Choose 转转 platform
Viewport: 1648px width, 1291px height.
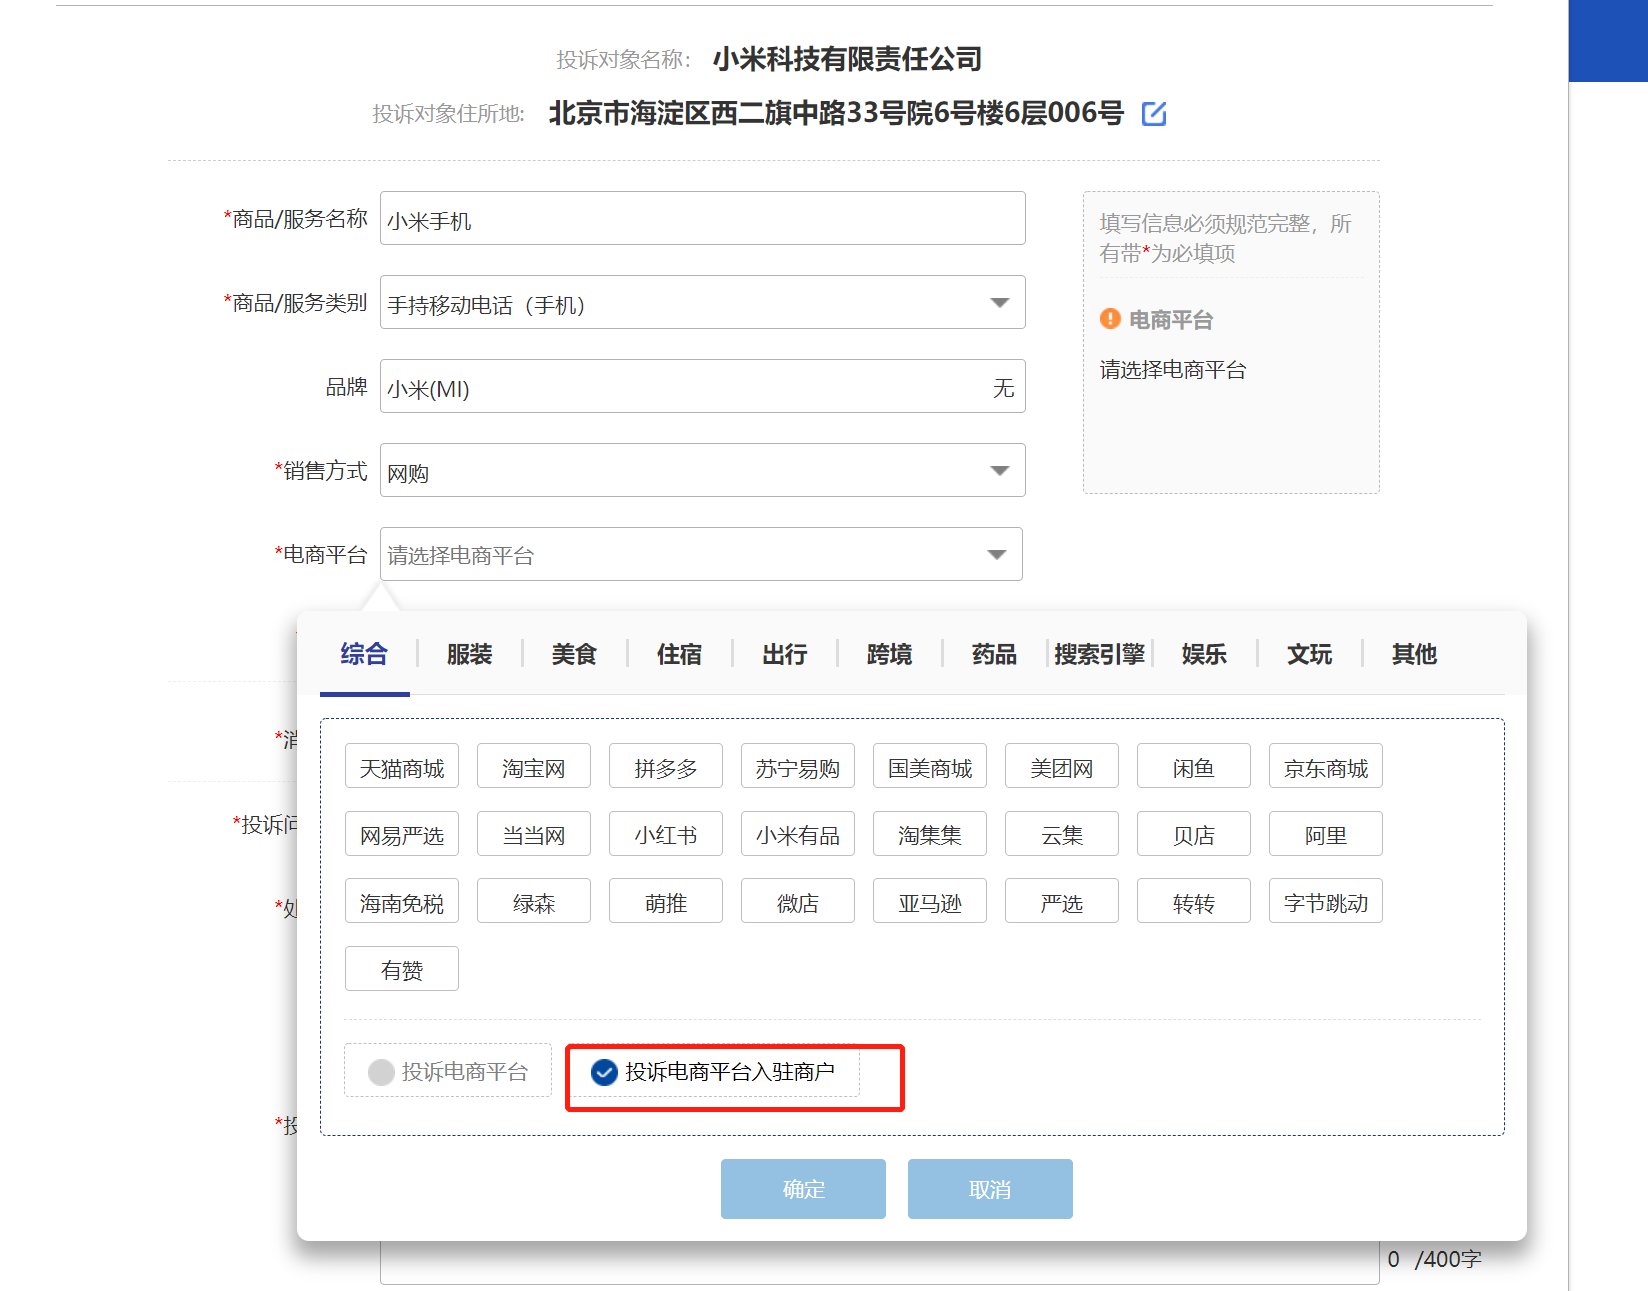click(x=1194, y=902)
